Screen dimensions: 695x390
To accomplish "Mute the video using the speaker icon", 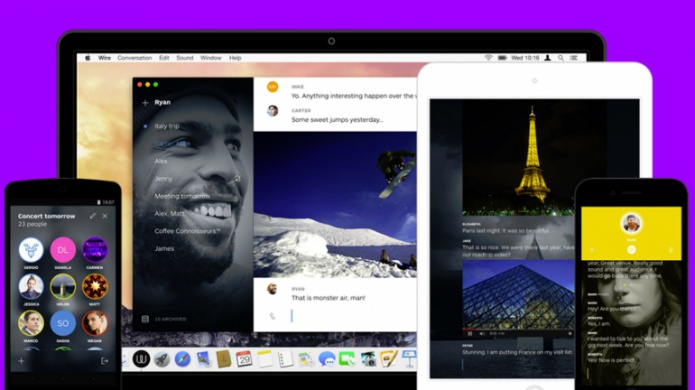I will coord(482,333).
